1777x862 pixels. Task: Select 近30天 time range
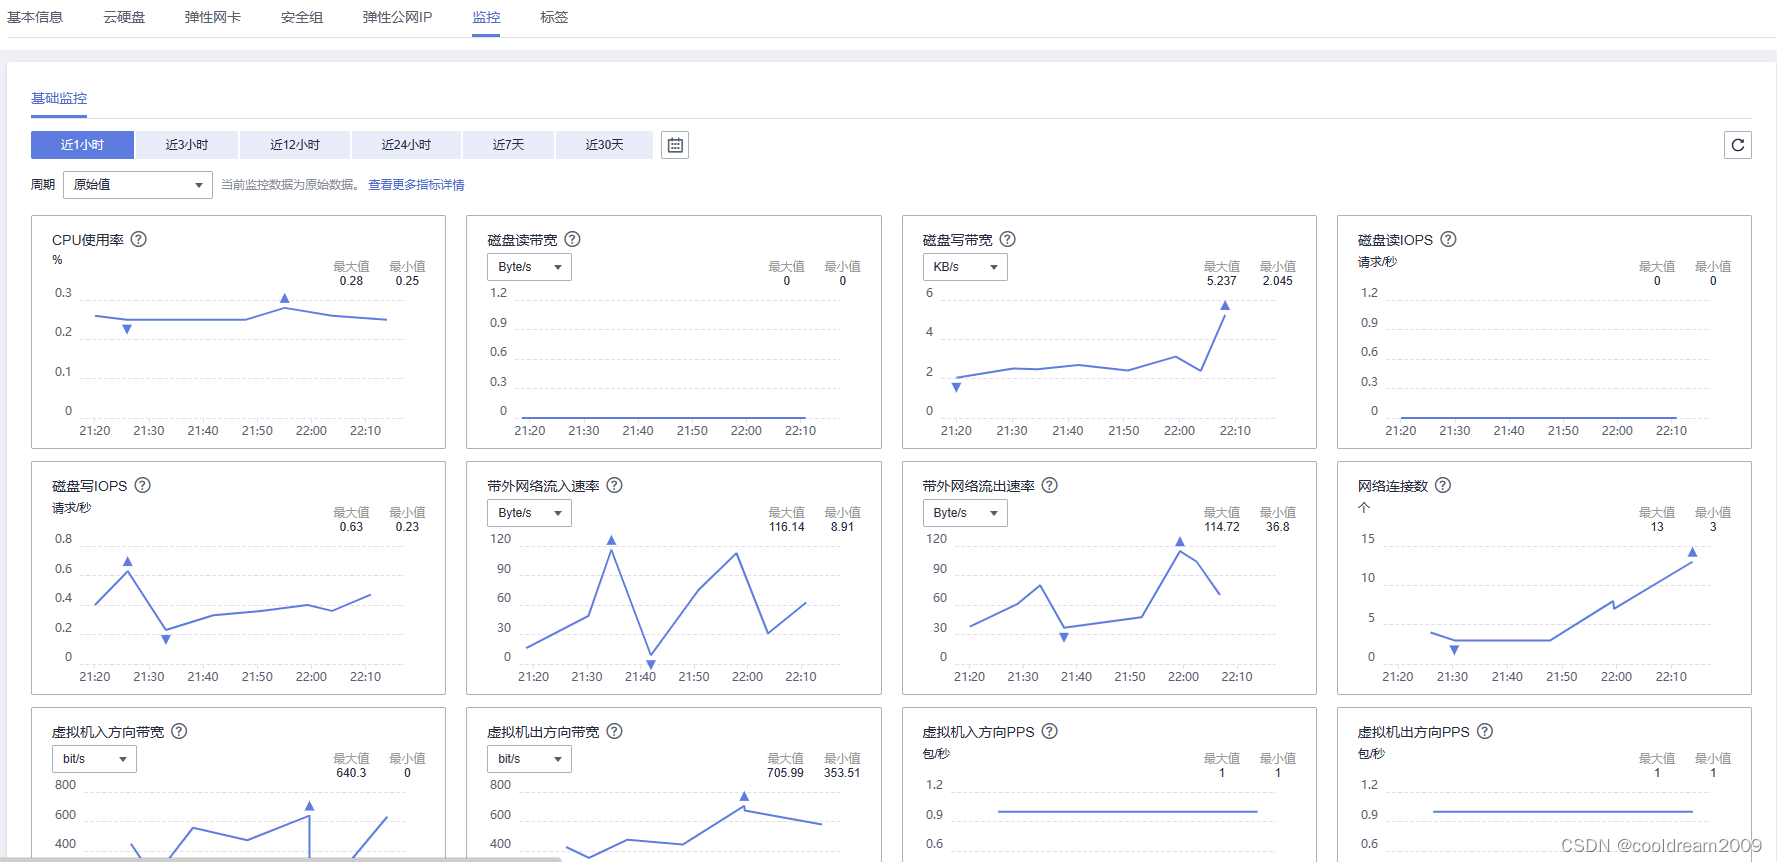pyautogui.click(x=604, y=145)
